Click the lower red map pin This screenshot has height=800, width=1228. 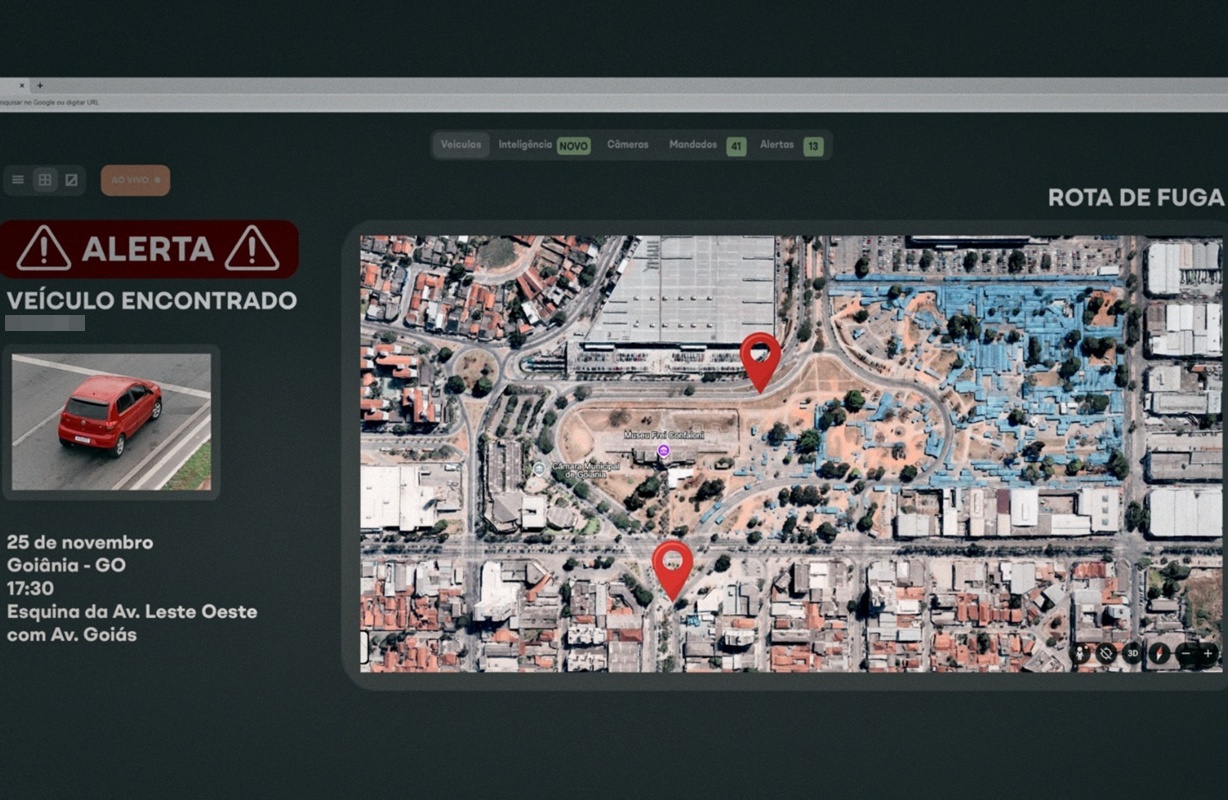coord(673,568)
